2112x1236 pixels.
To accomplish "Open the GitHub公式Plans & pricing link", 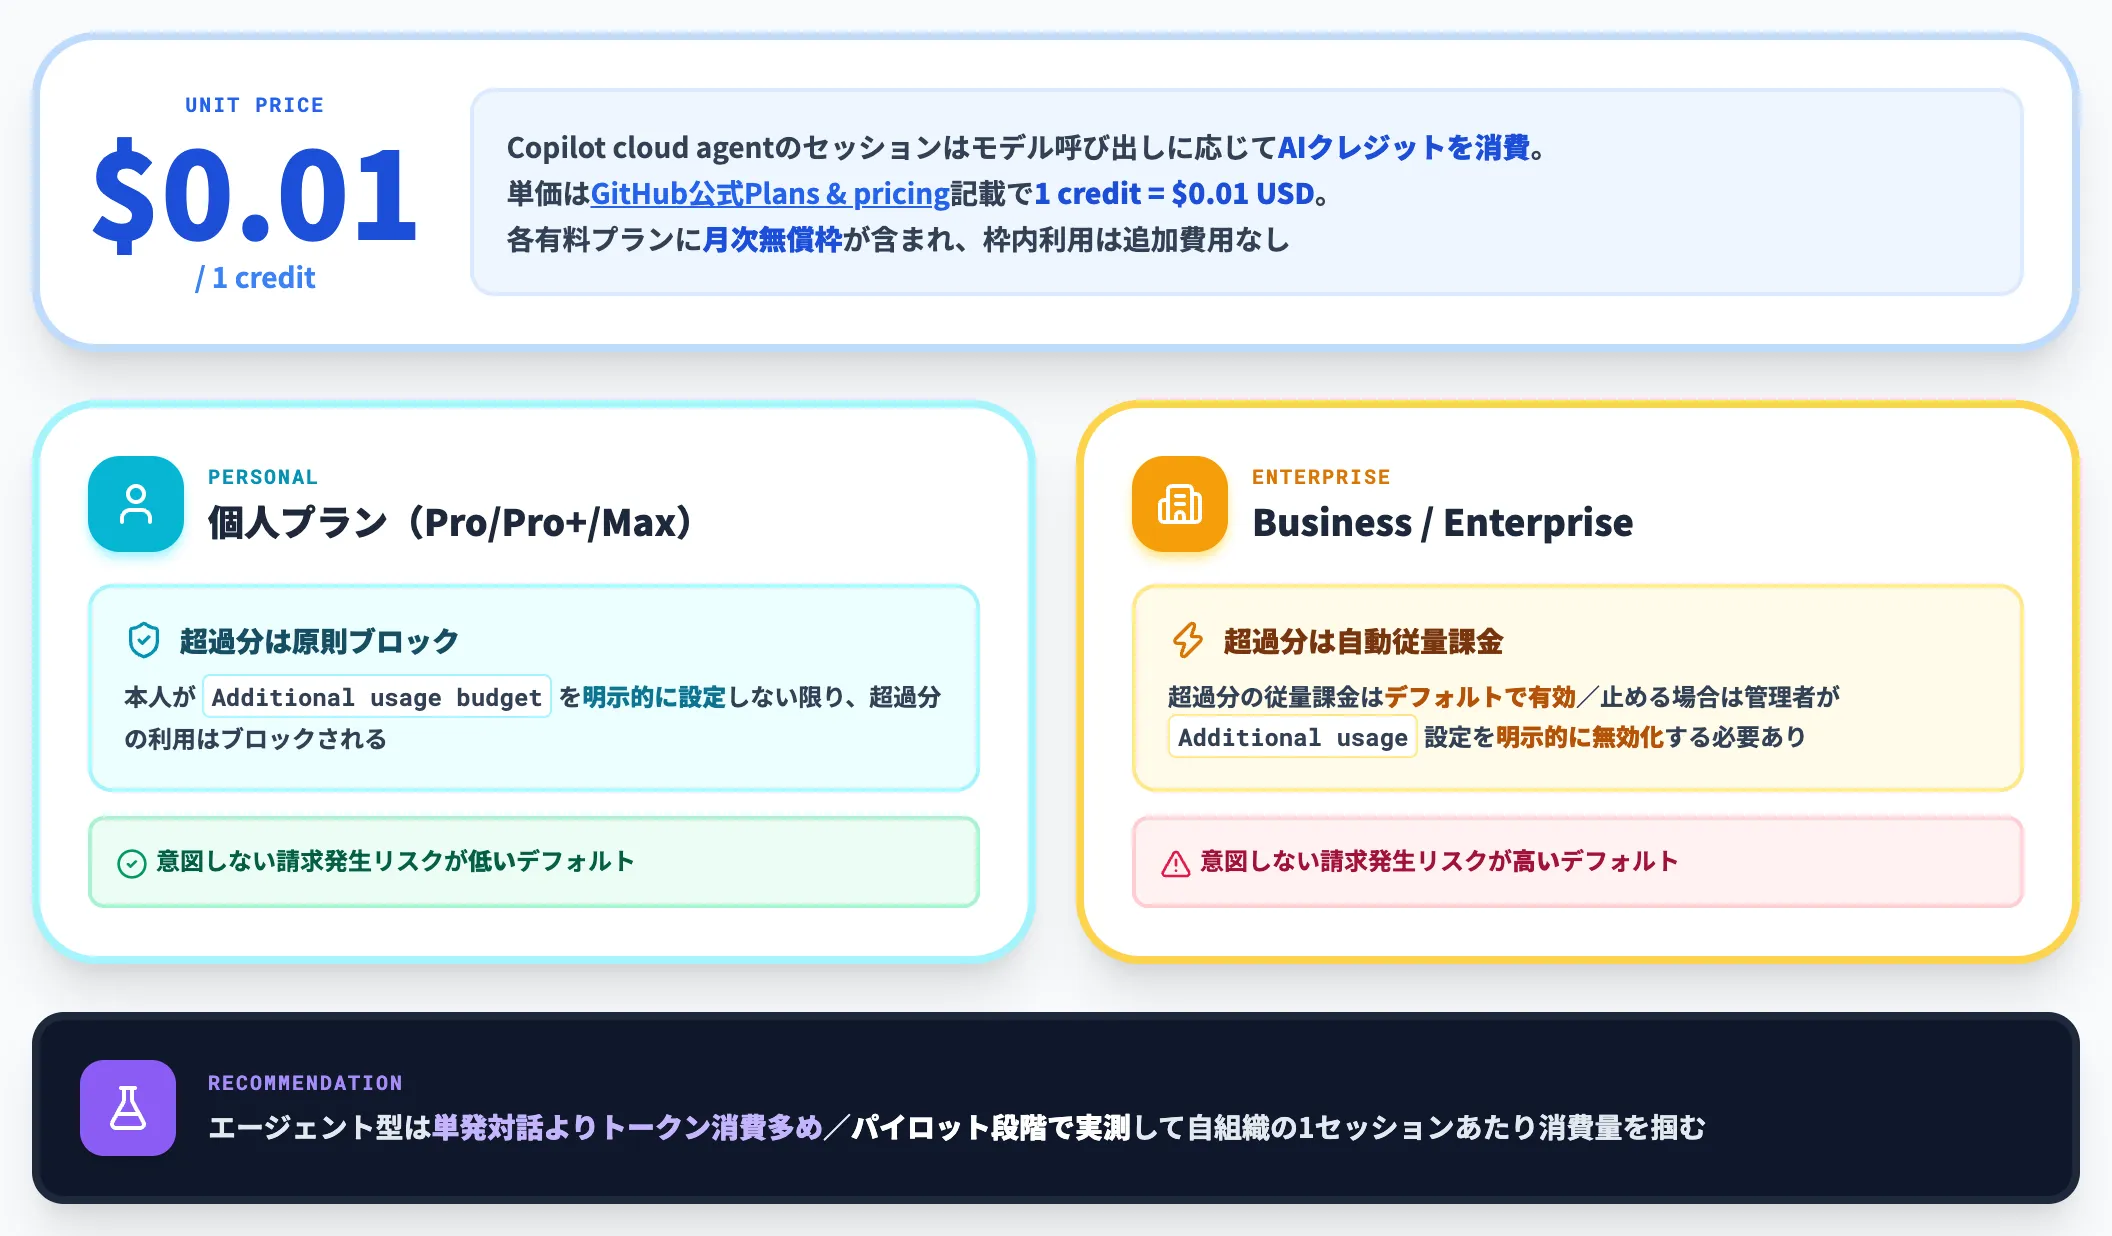I will [770, 194].
